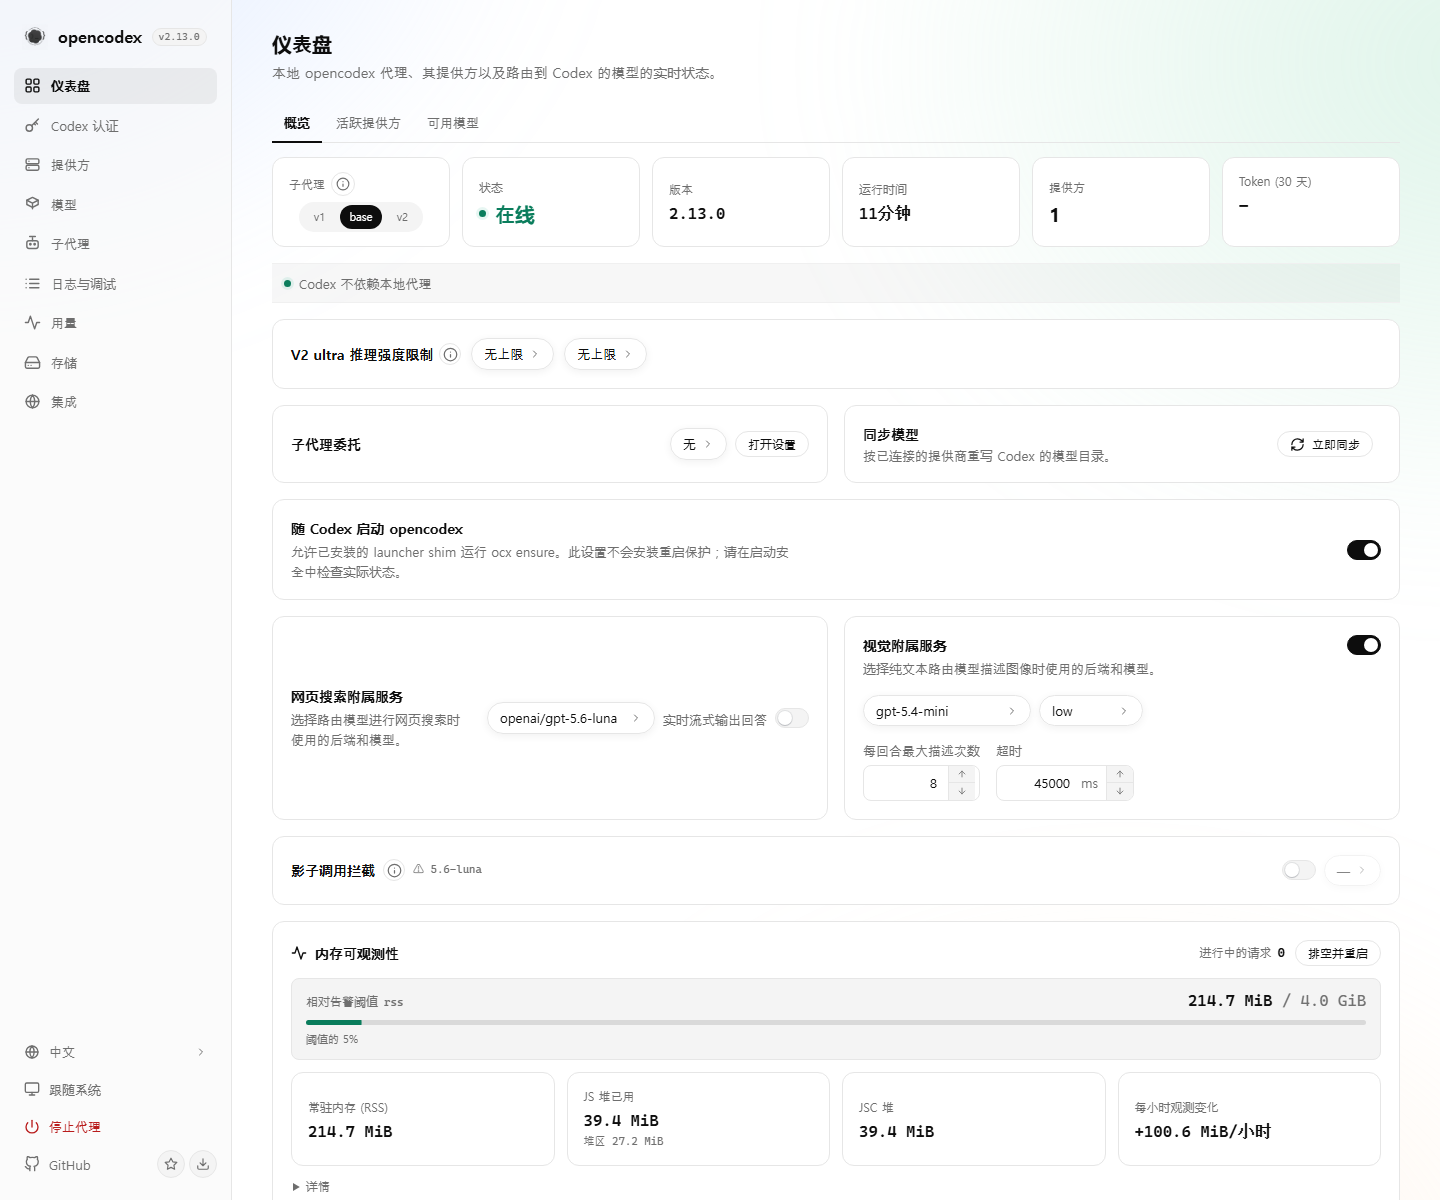The height and width of the screenshot is (1200, 1440).
Task: Switch to the 可用模型 tab
Action: [453, 123]
